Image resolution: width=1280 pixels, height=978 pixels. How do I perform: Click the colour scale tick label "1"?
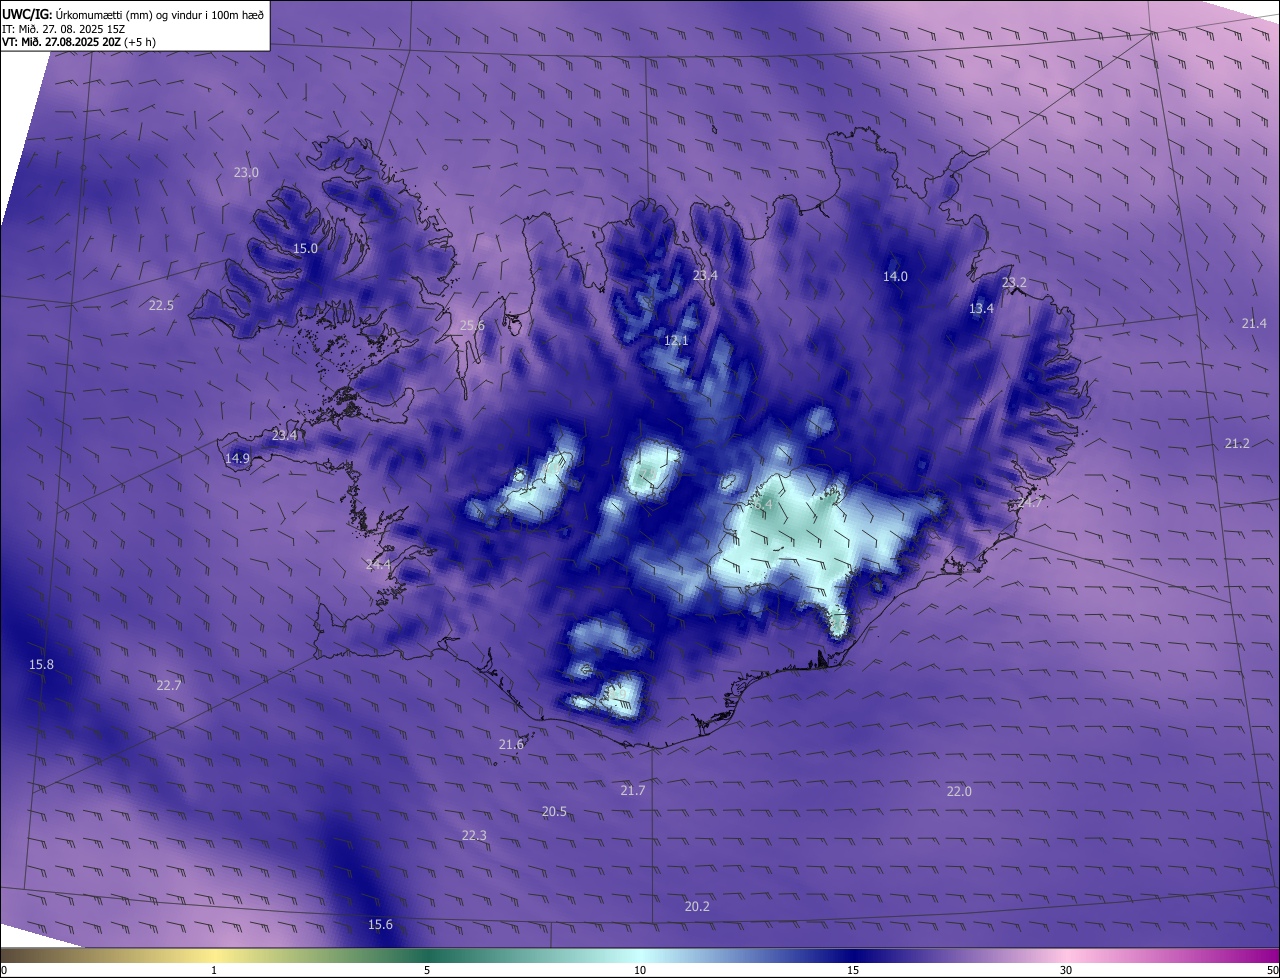point(214,970)
